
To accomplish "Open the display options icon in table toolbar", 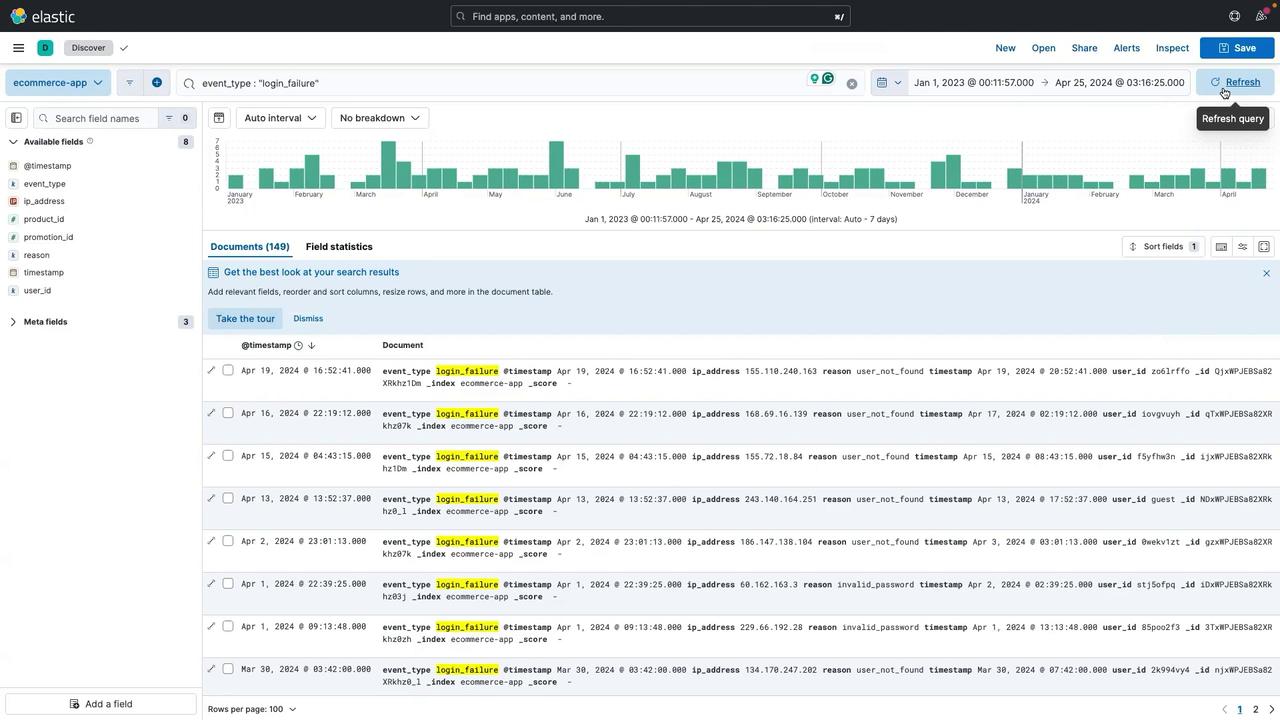I will pyautogui.click(x=1243, y=247).
